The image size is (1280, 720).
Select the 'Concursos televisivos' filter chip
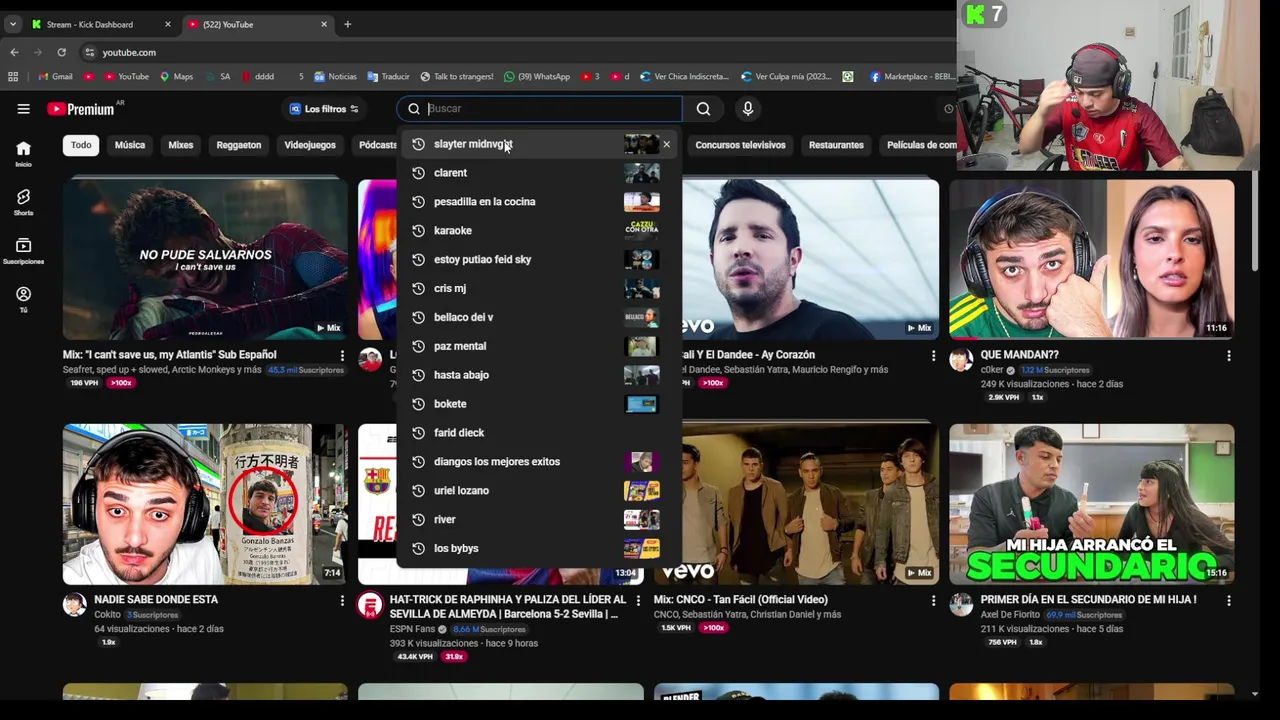tap(740, 145)
